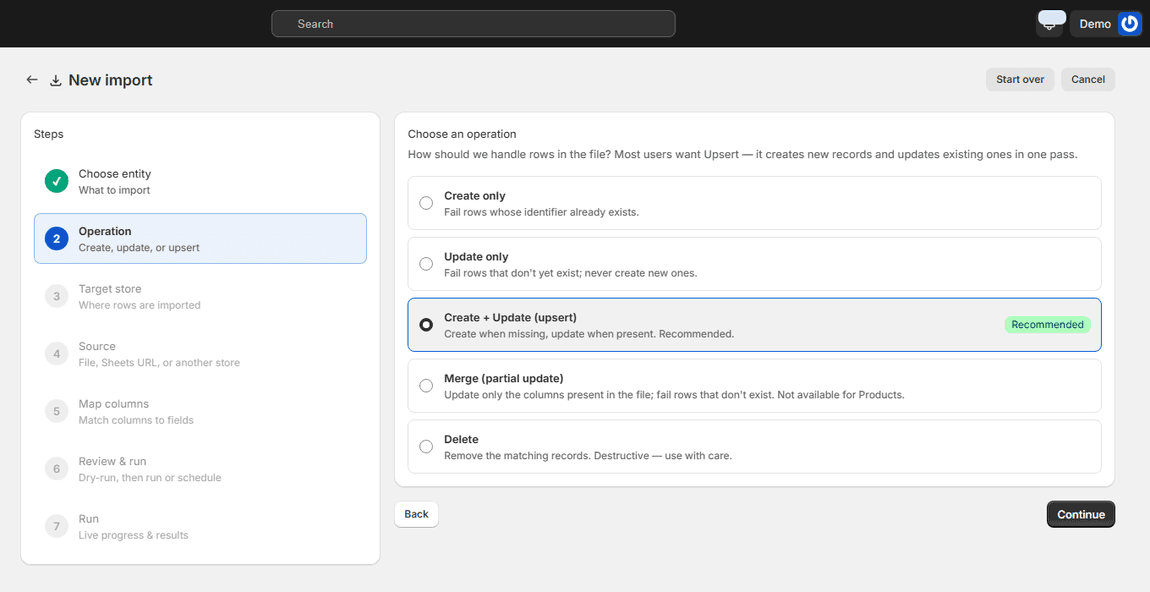Screen dimensions: 1150x592
Task: Click the New import page title
Action: [110, 80]
